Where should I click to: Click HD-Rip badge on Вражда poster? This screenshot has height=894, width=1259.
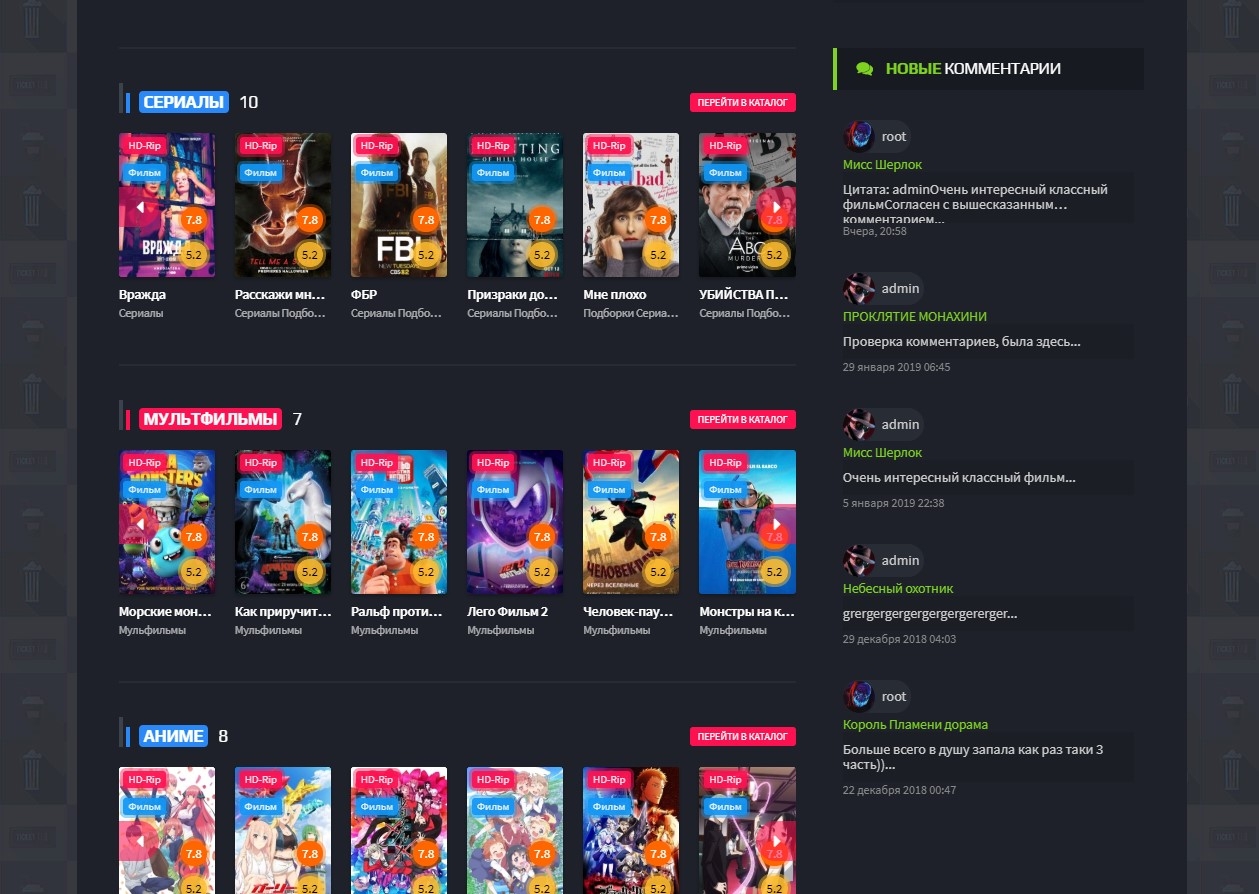pos(144,146)
